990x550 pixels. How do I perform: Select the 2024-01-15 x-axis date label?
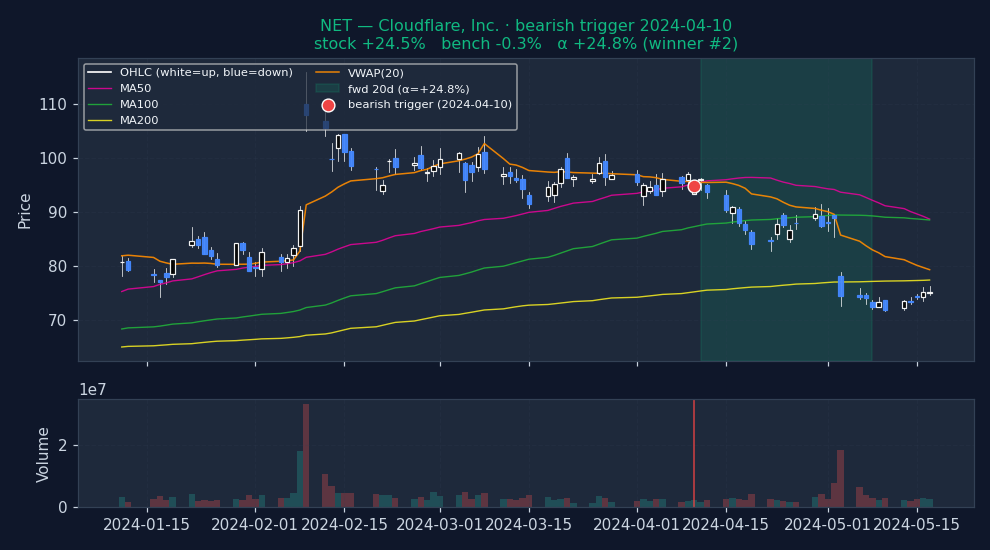(147, 525)
